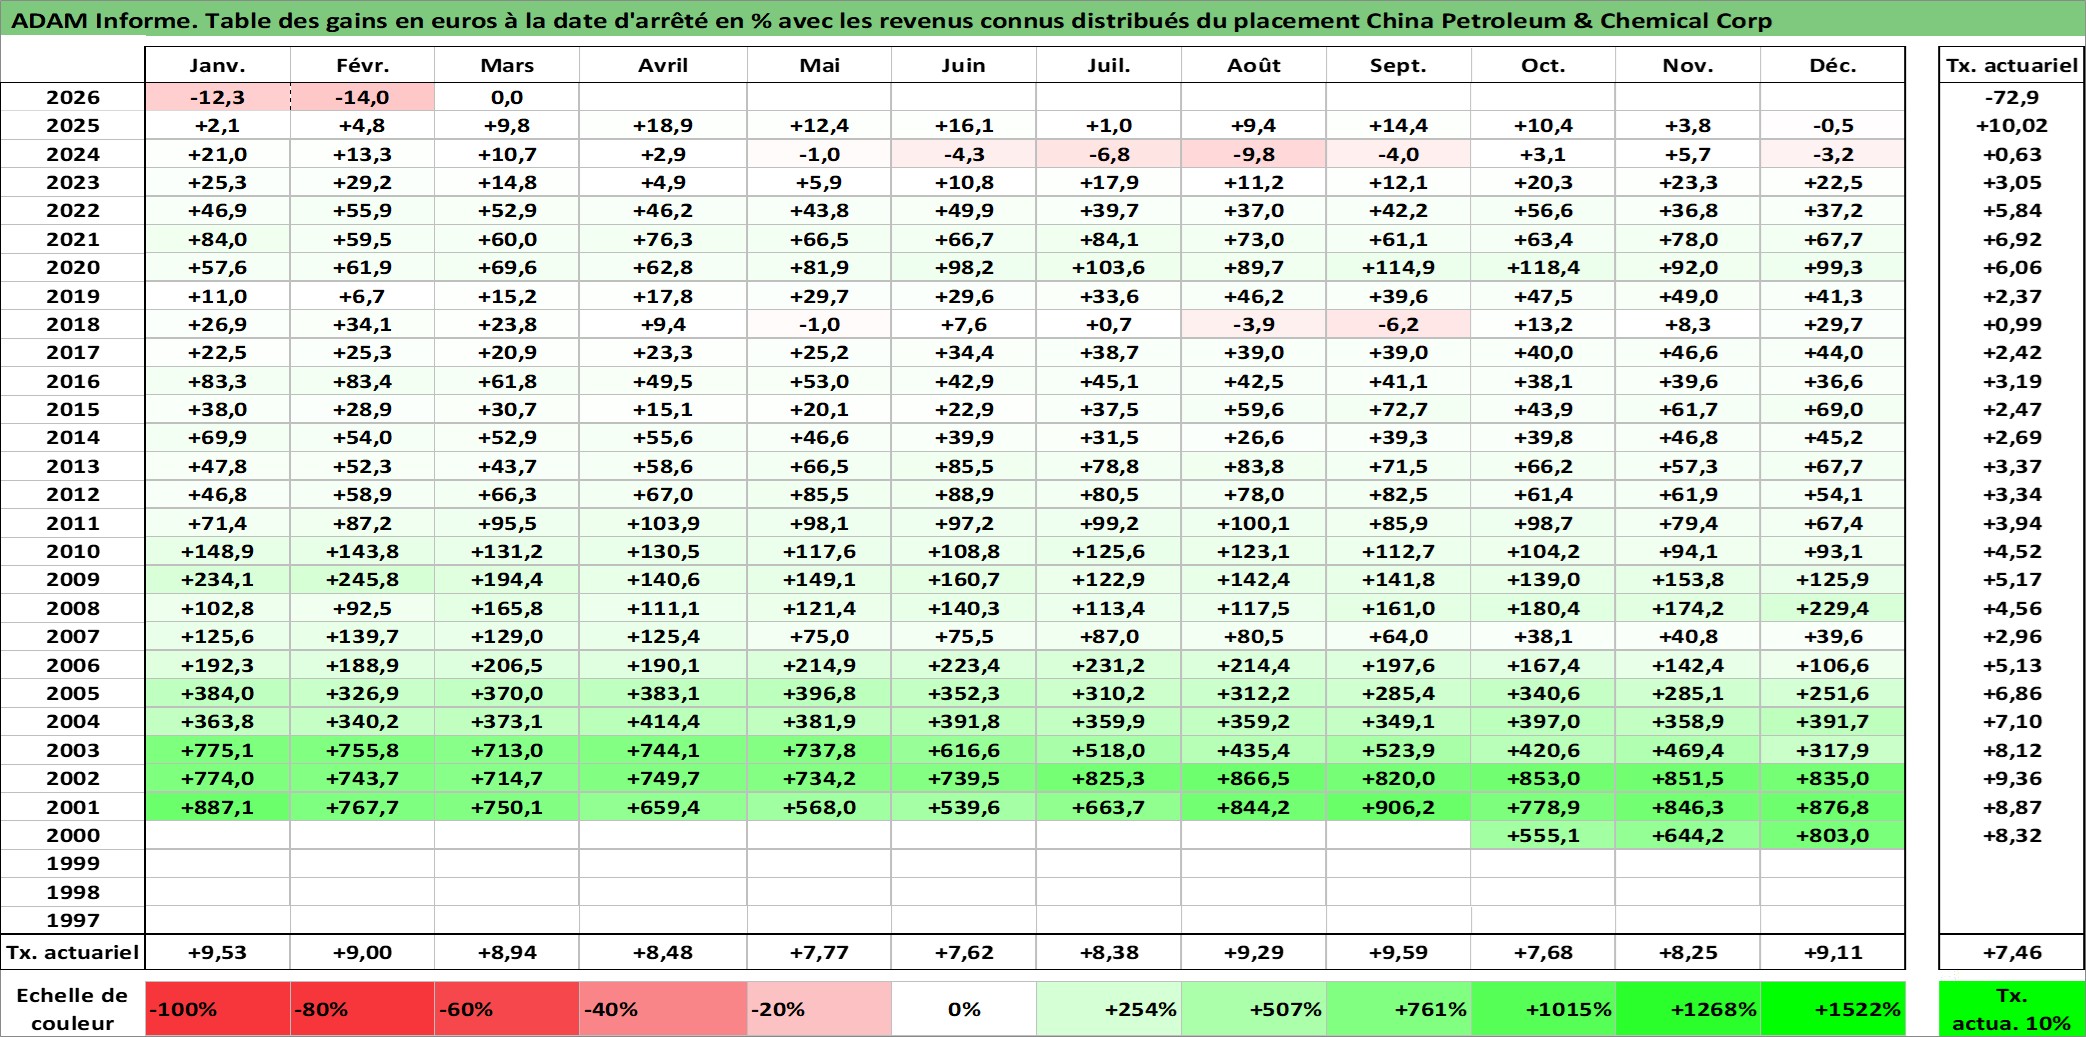Click the +644,2 cell for November 2000
Viewport: 2086px width, 1037px height.
1688,835
